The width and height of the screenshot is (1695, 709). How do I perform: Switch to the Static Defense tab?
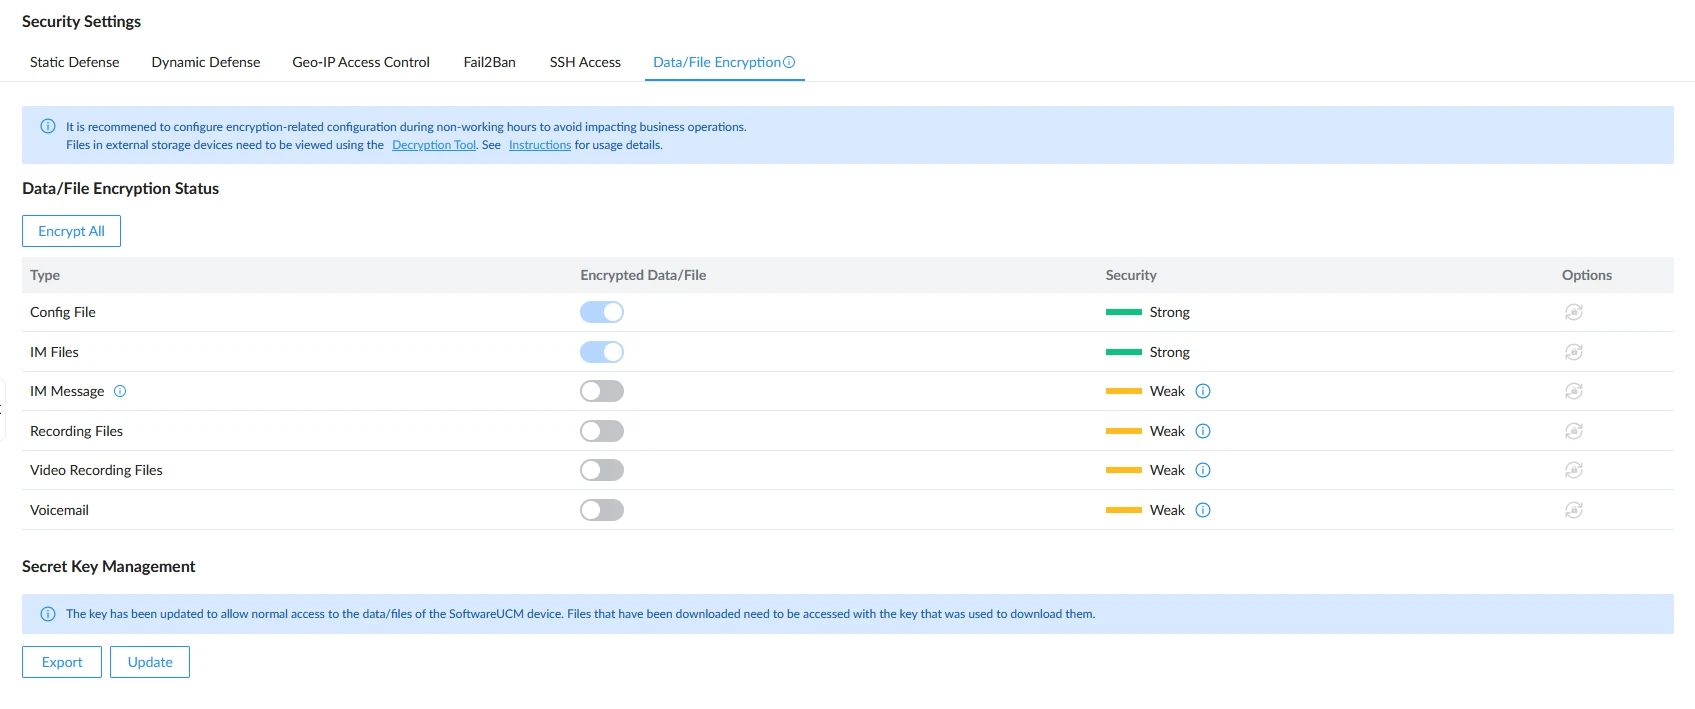(x=74, y=62)
